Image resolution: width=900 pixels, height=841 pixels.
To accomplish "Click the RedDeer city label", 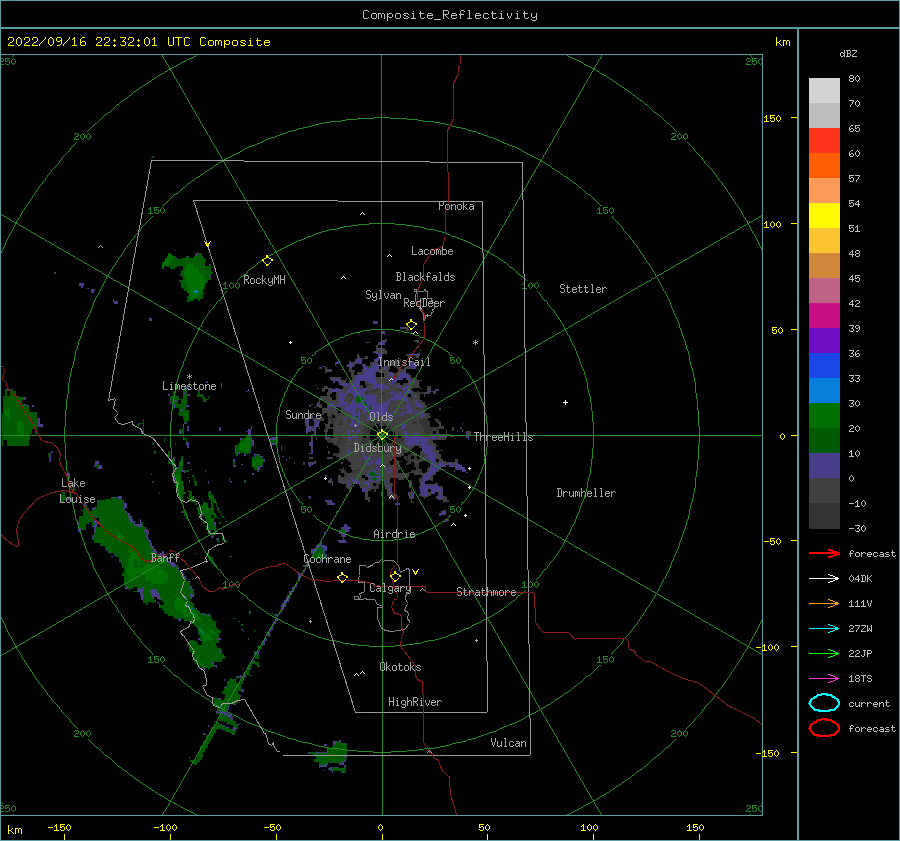I will [x=424, y=303].
